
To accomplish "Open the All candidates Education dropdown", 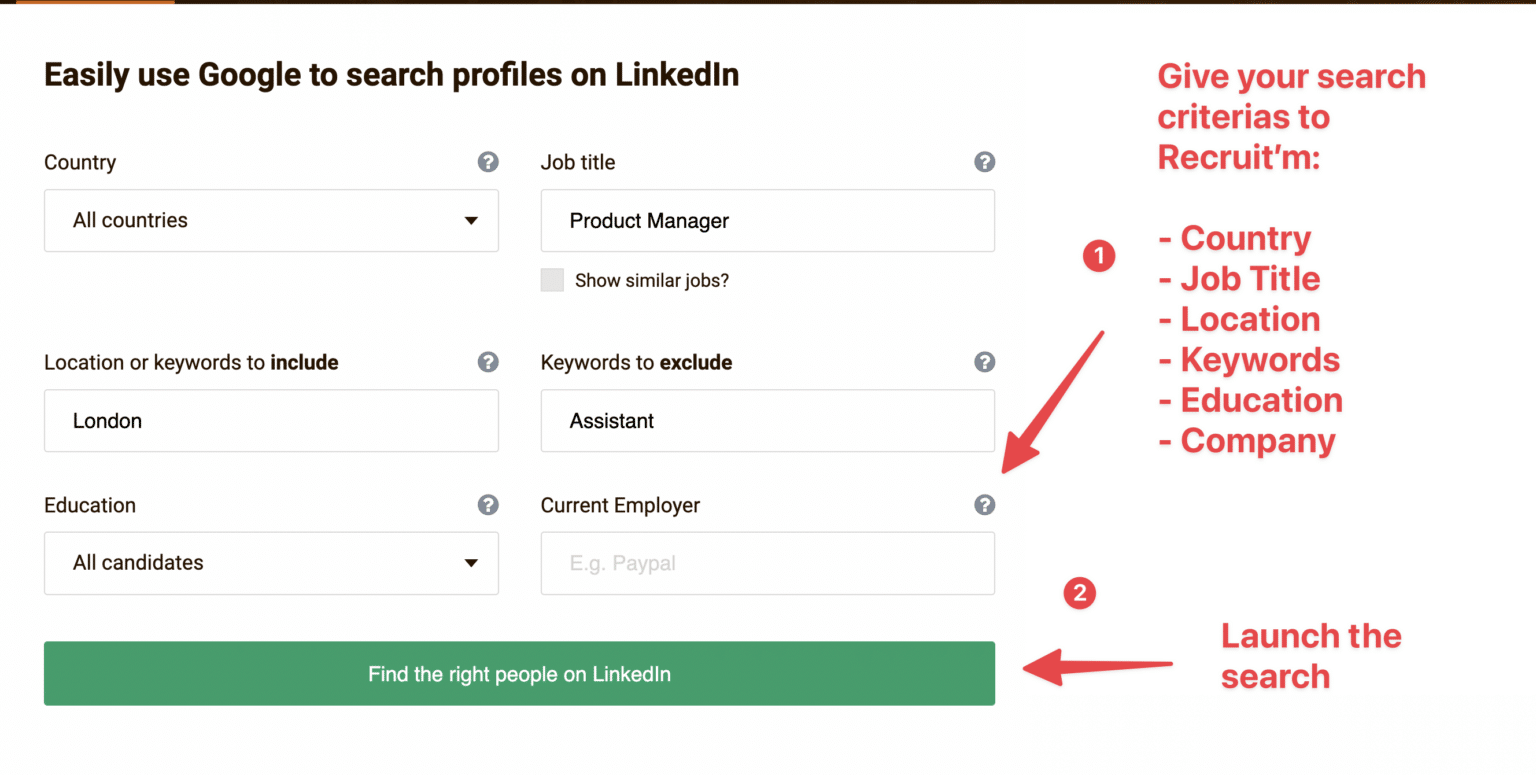I will pyautogui.click(x=271, y=563).
